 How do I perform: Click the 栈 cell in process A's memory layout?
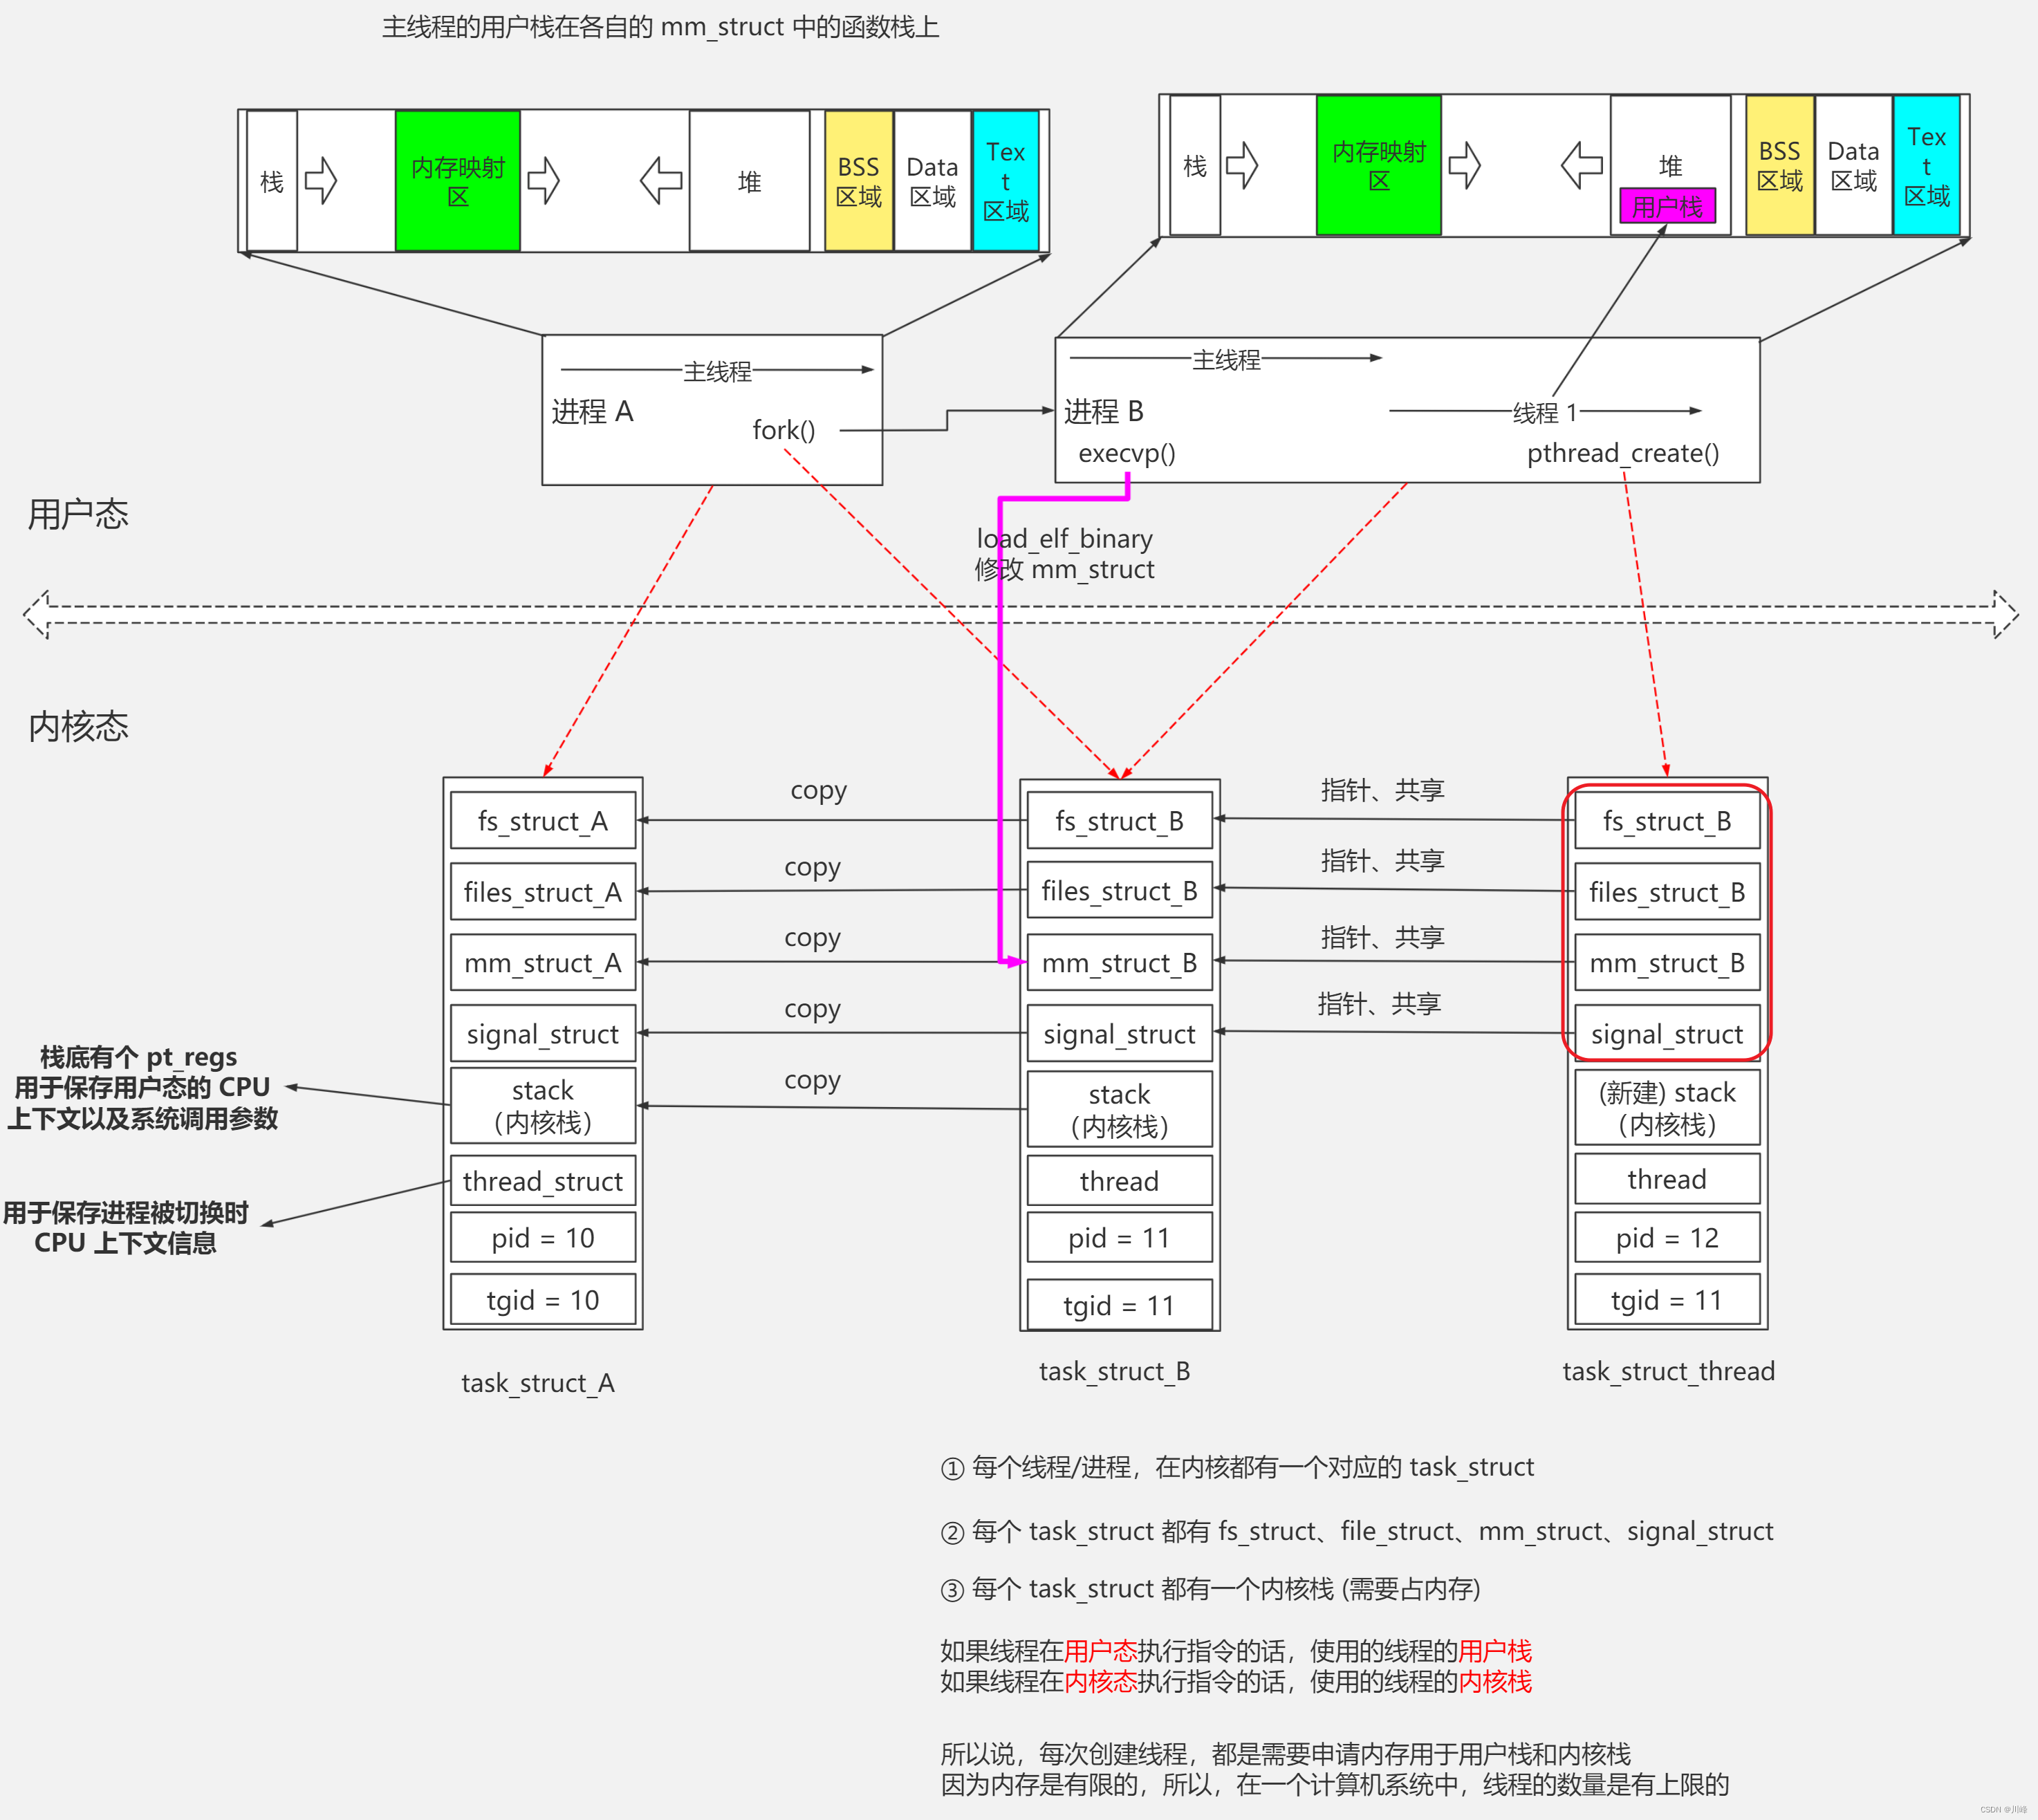pyautogui.click(x=272, y=181)
